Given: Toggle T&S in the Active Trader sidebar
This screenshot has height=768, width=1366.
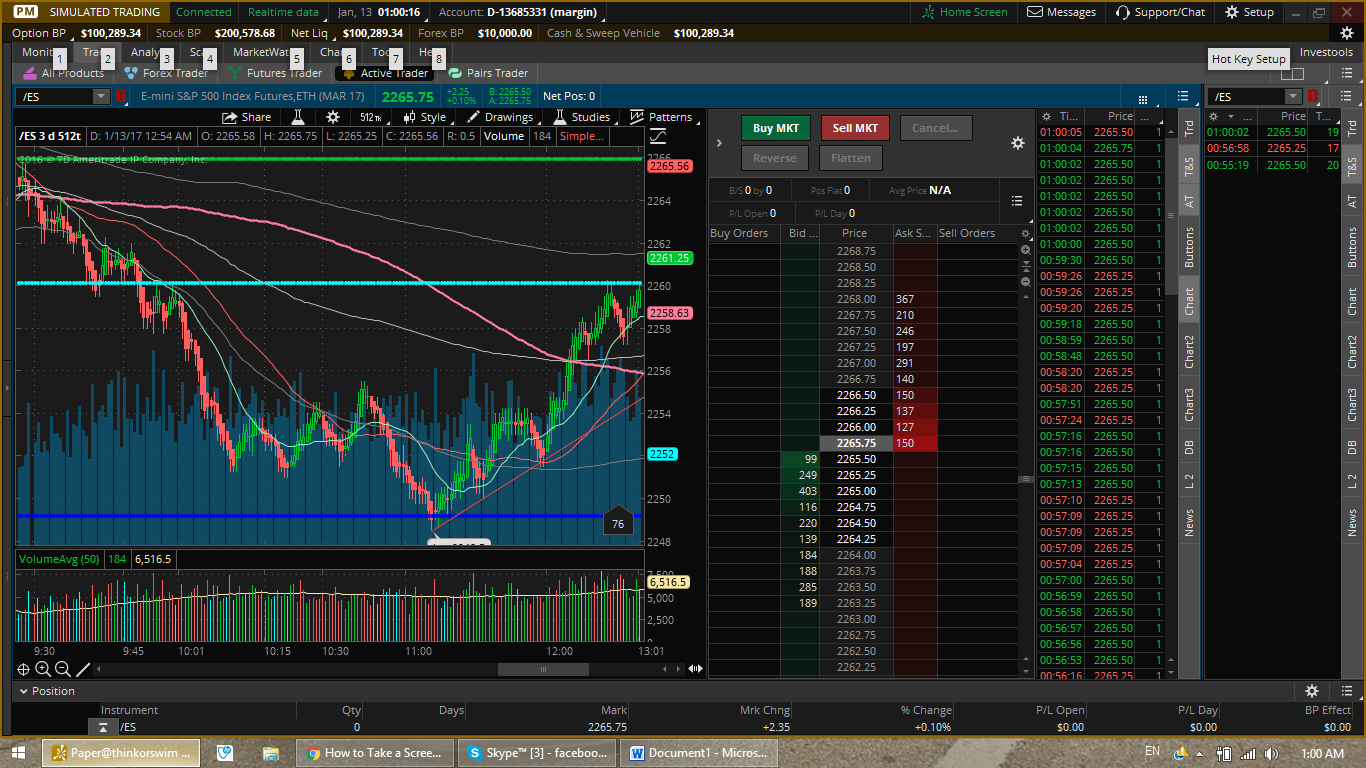Looking at the screenshot, I should (1189, 165).
